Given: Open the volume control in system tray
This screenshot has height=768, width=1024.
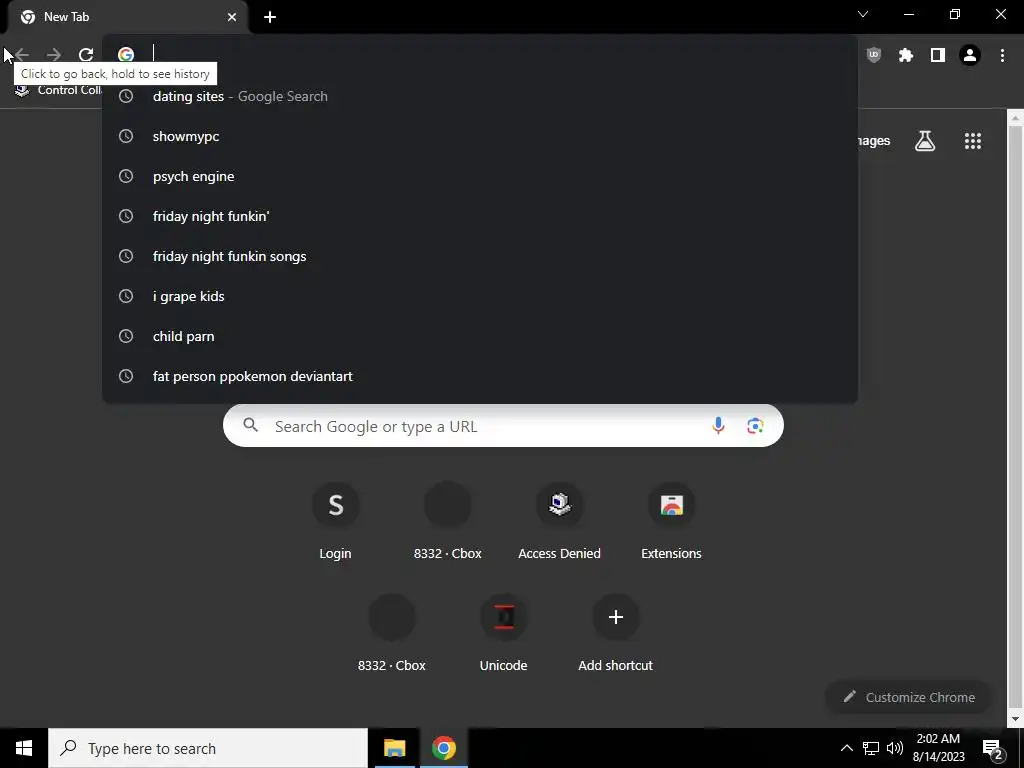Looking at the screenshot, I should 895,748.
